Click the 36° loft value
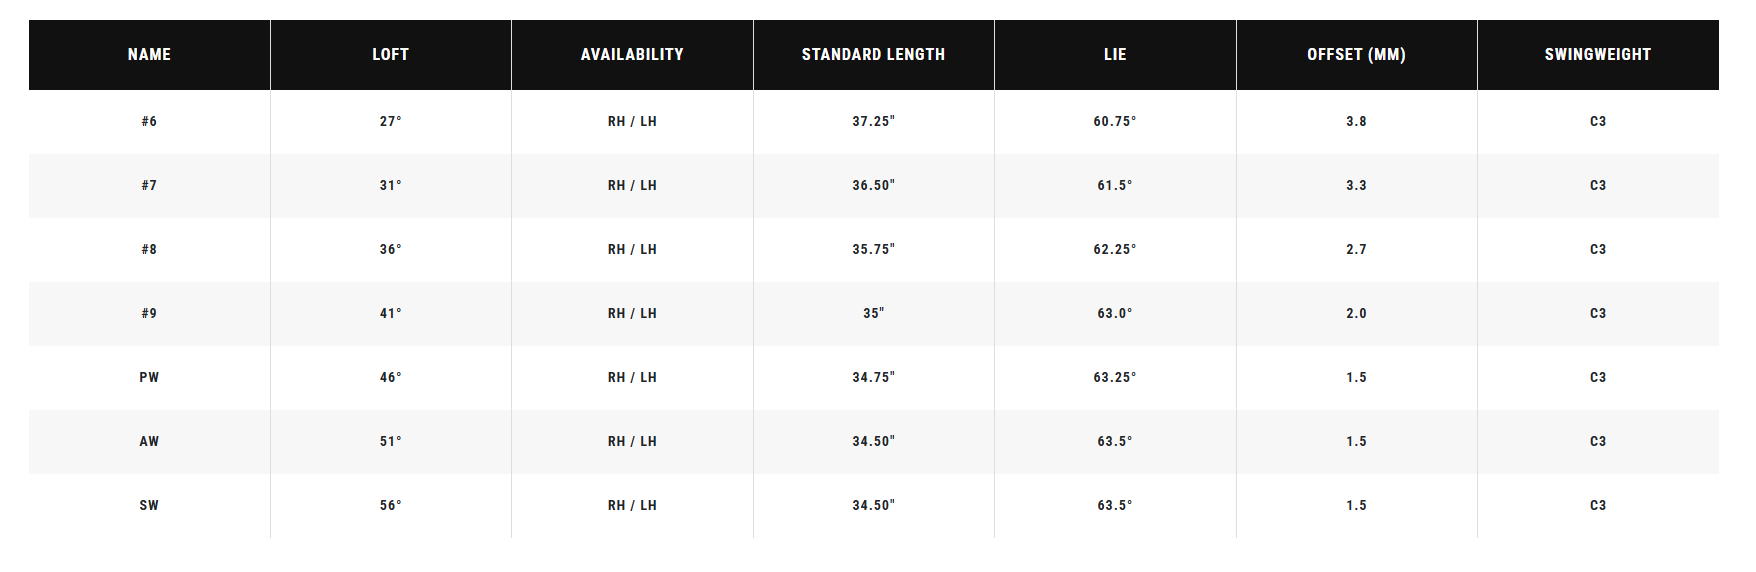The height and width of the screenshot is (572, 1756). [x=391, y=250]
